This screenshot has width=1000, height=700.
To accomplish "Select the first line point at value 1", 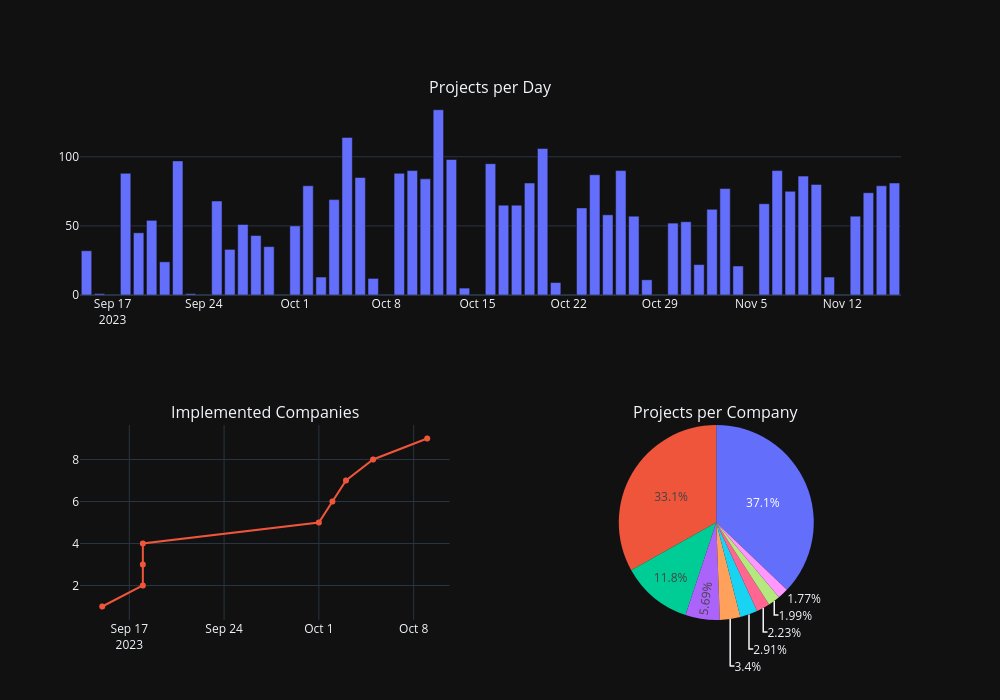I will (x=102, y=606).
